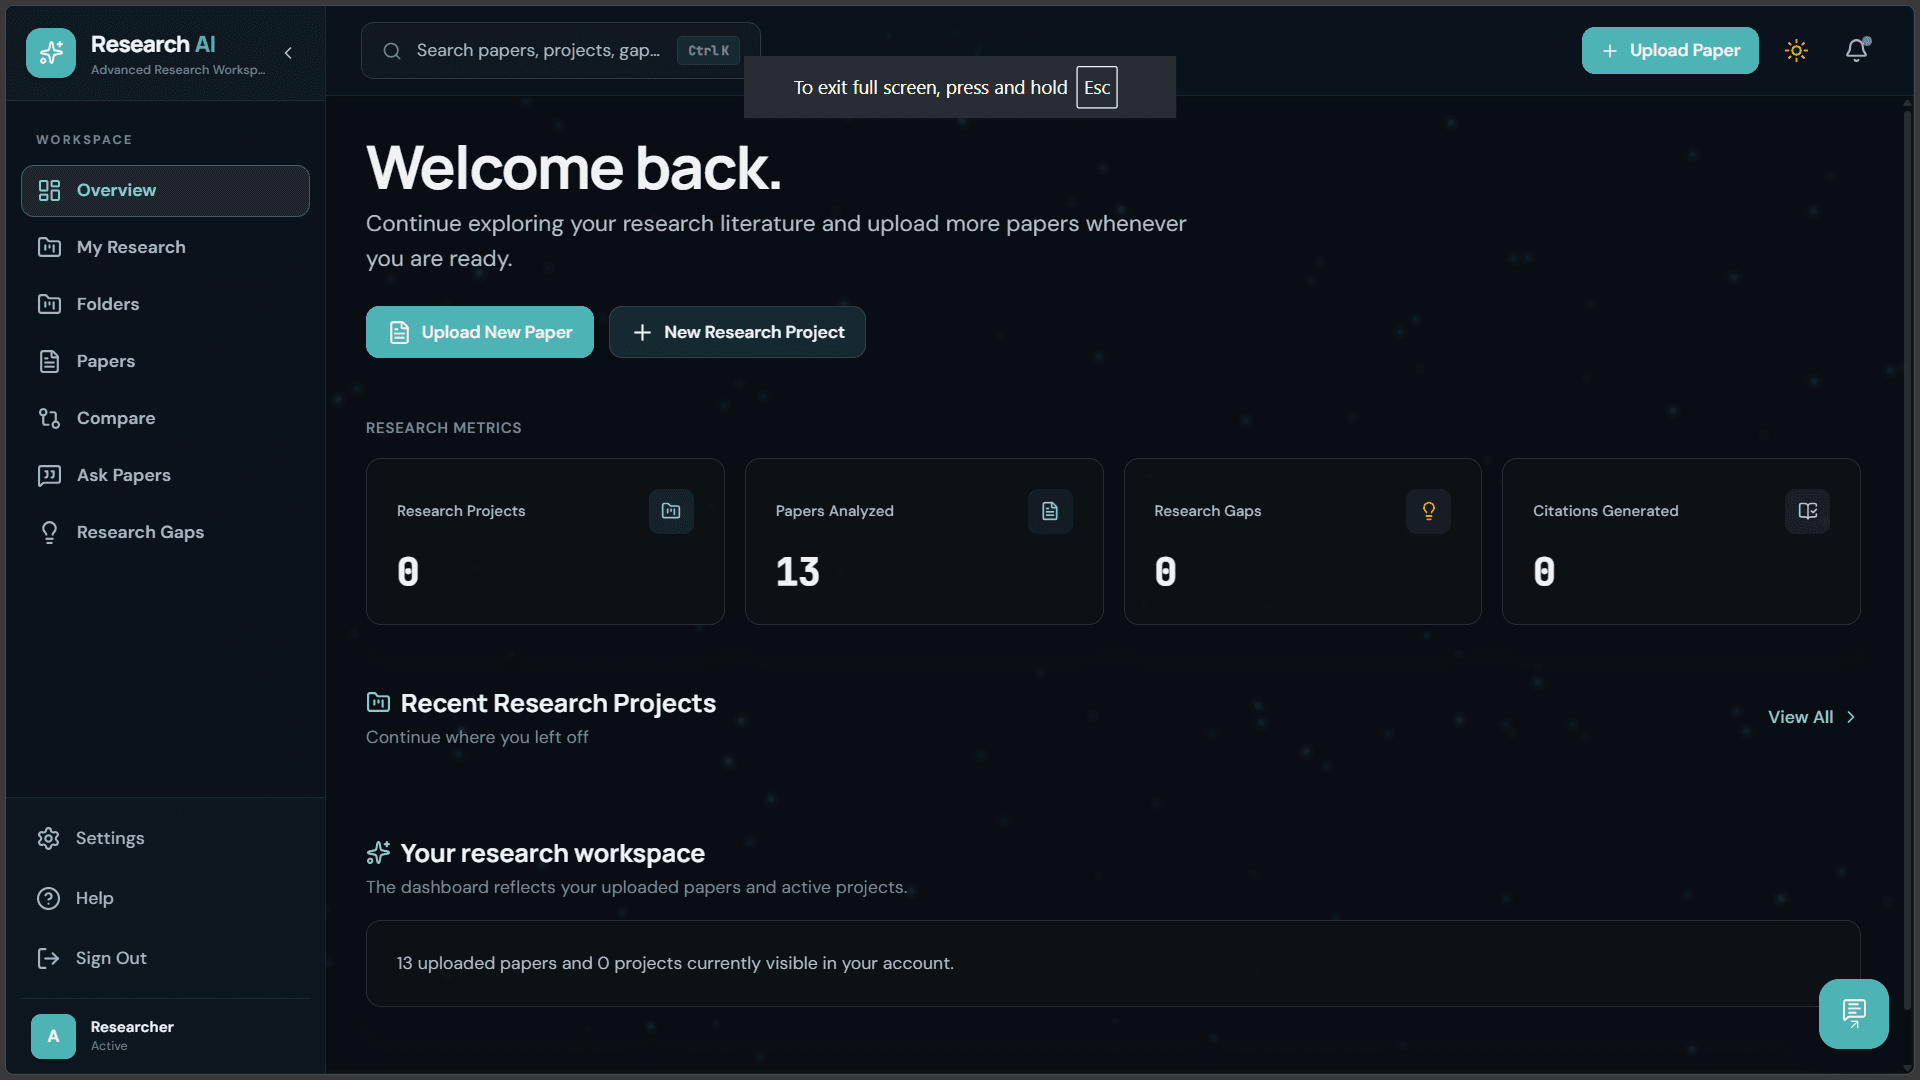Toggle light theme with the sun icon

(1797, 50)
